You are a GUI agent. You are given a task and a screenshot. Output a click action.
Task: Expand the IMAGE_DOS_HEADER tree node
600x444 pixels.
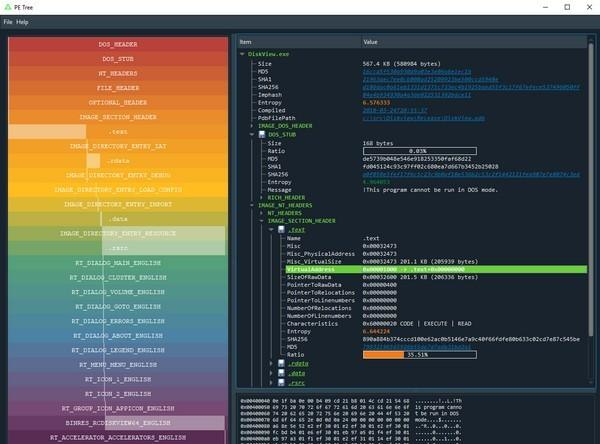pos(250,126)
